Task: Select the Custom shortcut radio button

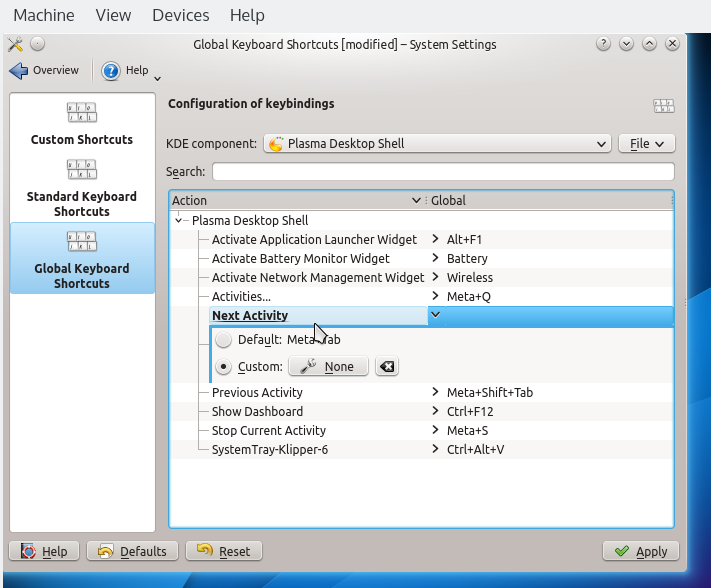Action: coord(223,367)
